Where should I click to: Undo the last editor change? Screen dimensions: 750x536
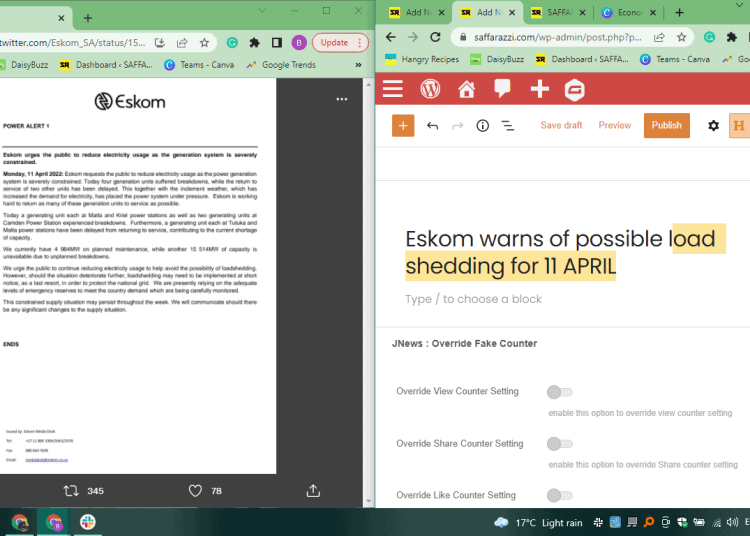coord(432,126)
